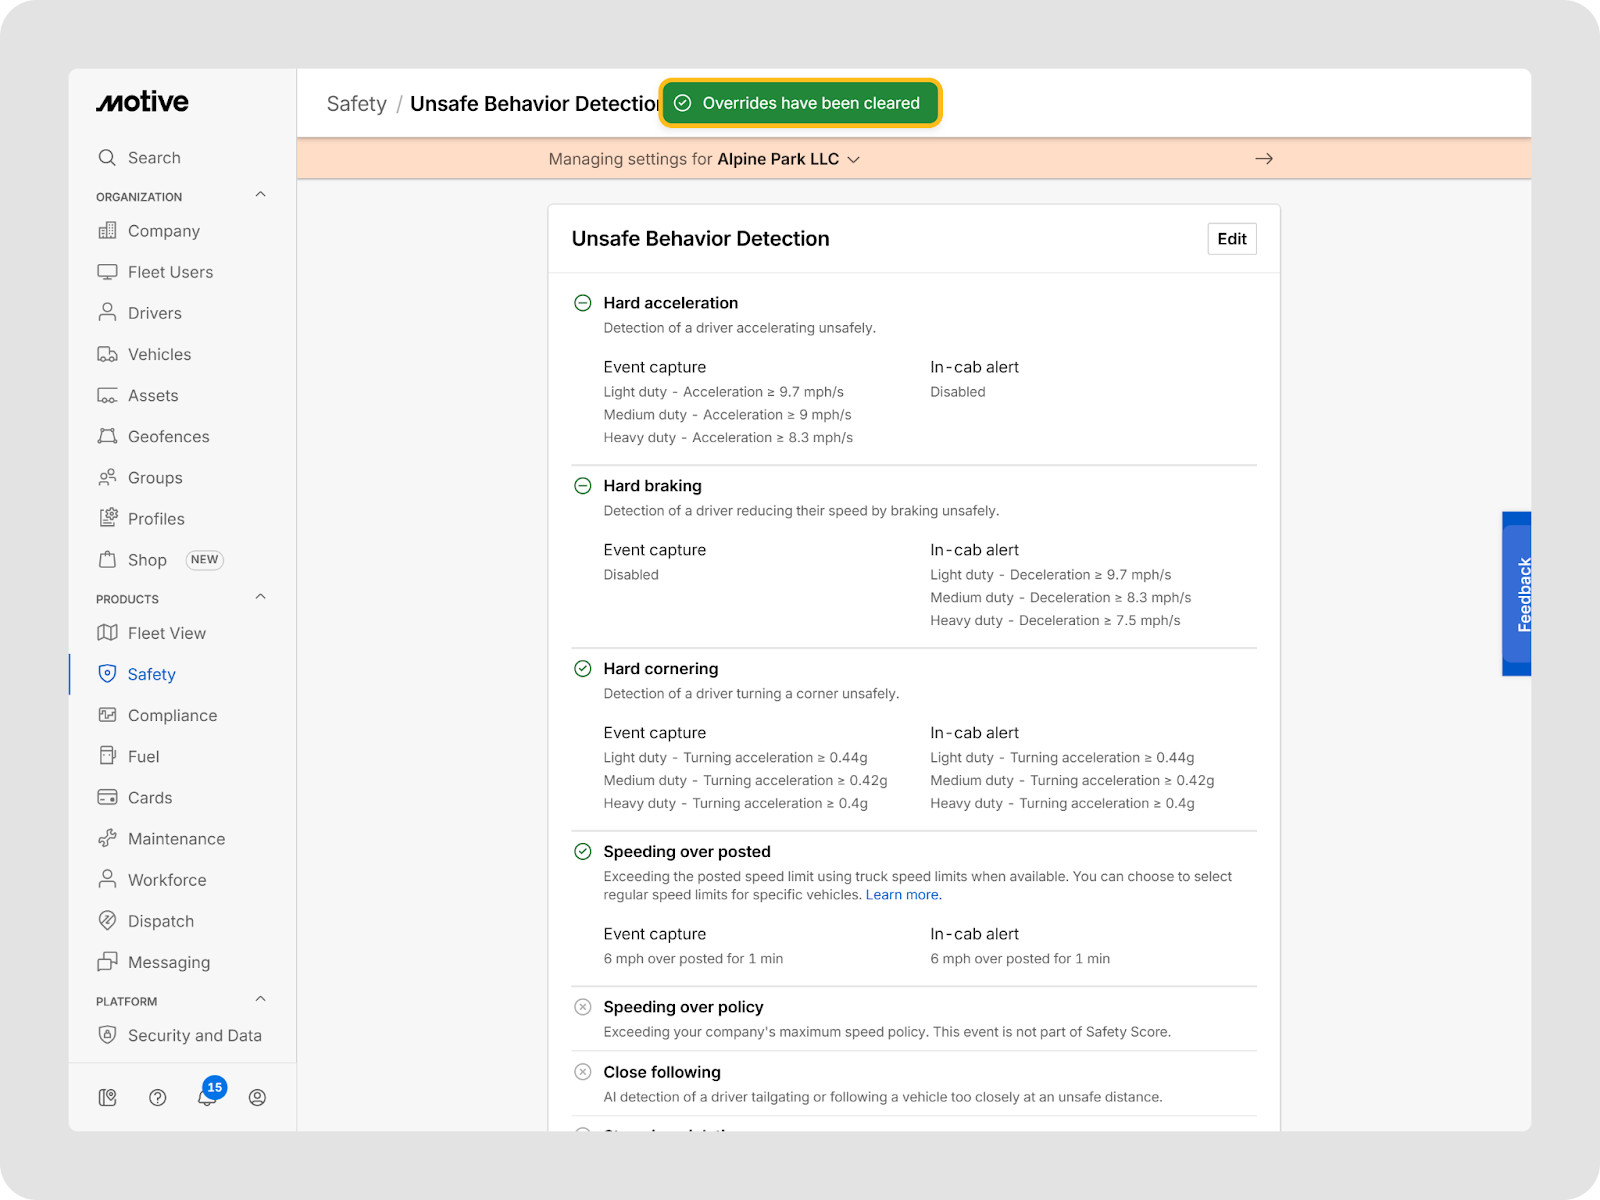This screenshot has width=1600, height=1200.
Task: Click the map book icon in bottom bar
Action: [x=108, y=1097]
